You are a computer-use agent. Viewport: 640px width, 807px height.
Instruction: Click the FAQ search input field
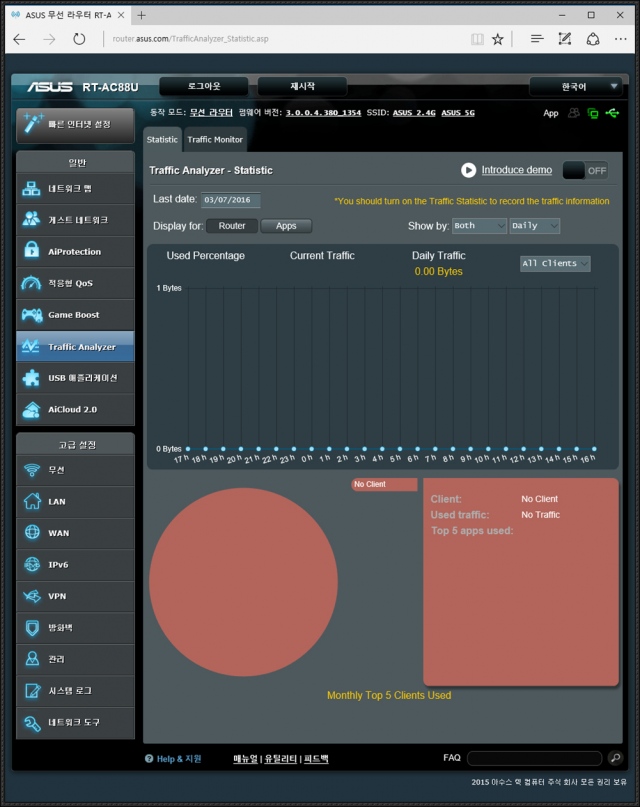[535, 758]
